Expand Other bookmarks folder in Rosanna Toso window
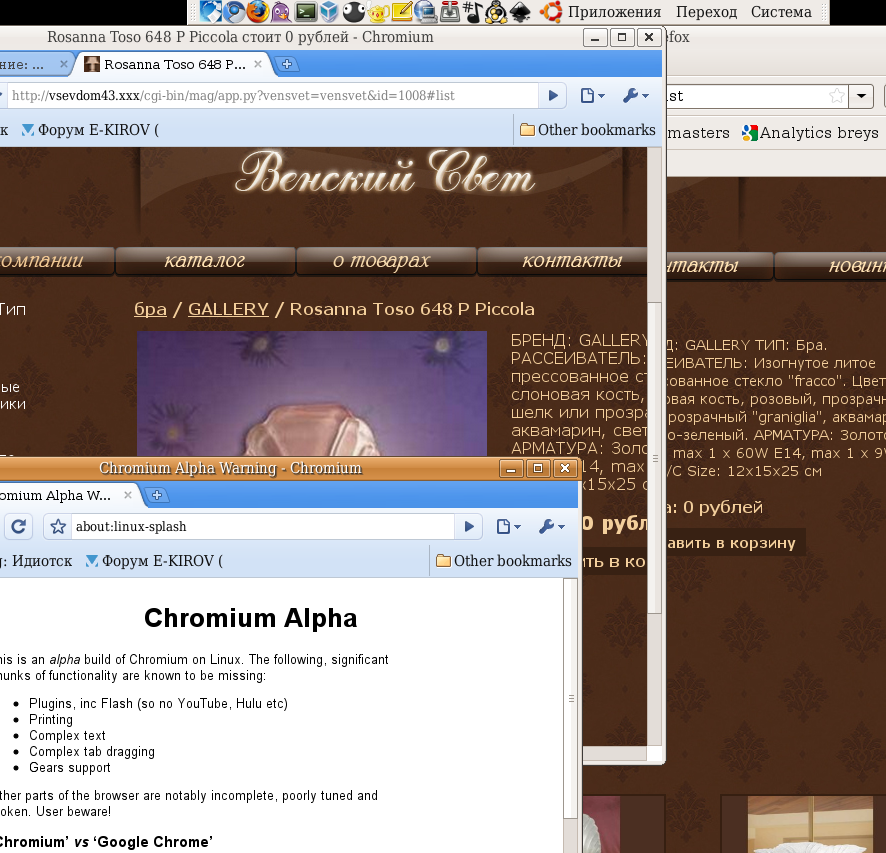Screen dimensions: 886x853 587,130
